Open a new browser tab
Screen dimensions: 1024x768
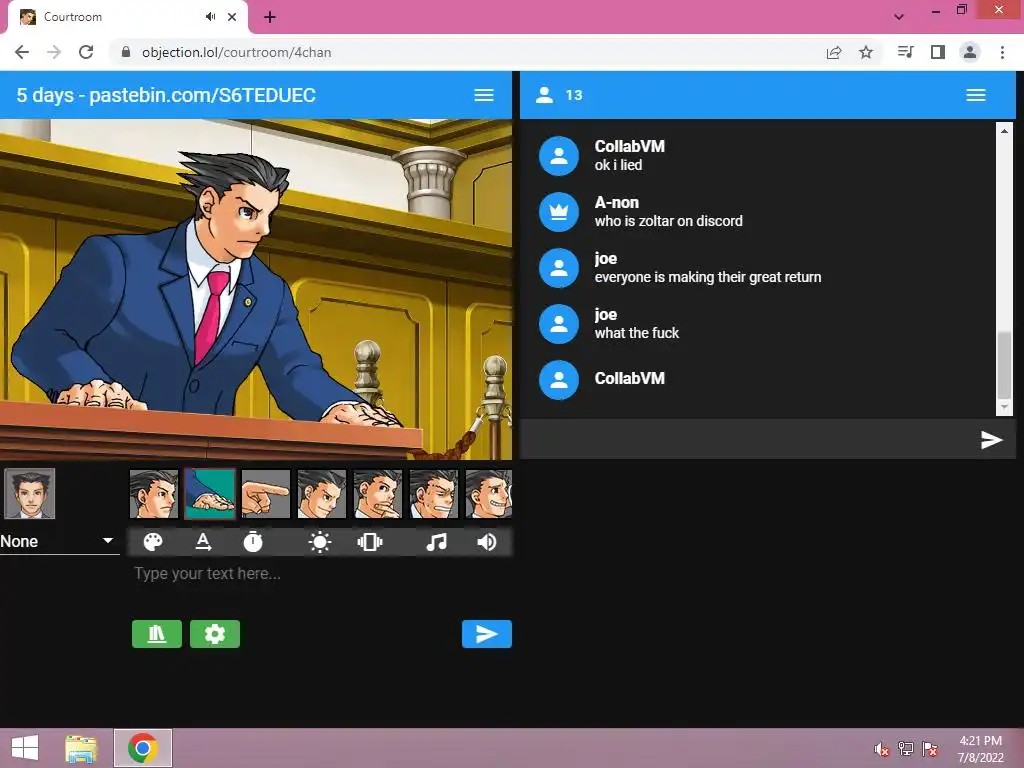pyautogui.click(x=270, y=18)
